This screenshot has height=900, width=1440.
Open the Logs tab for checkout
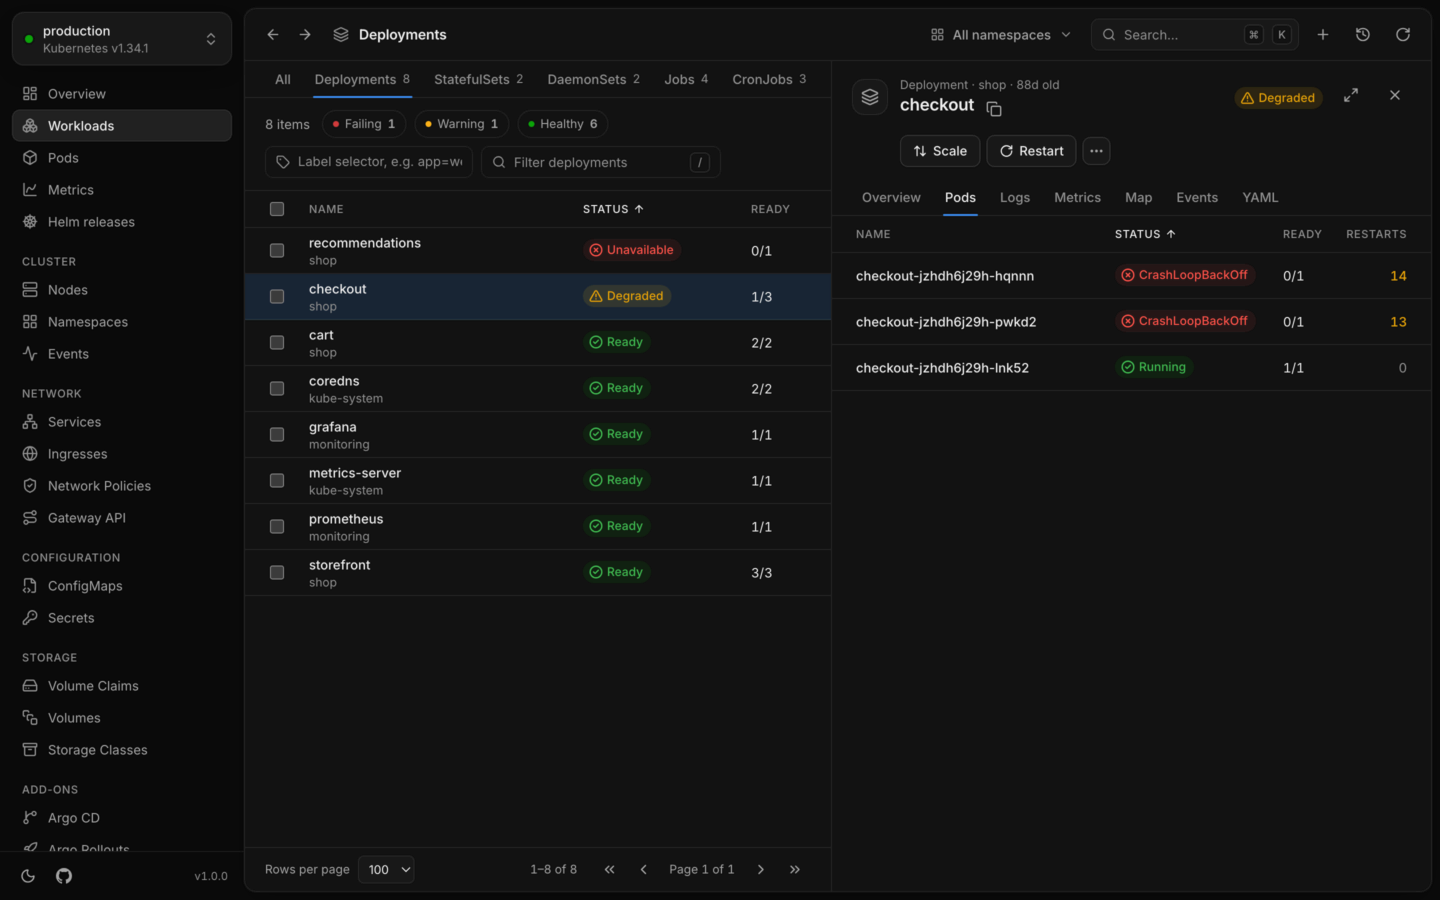tap(1015, 198)
